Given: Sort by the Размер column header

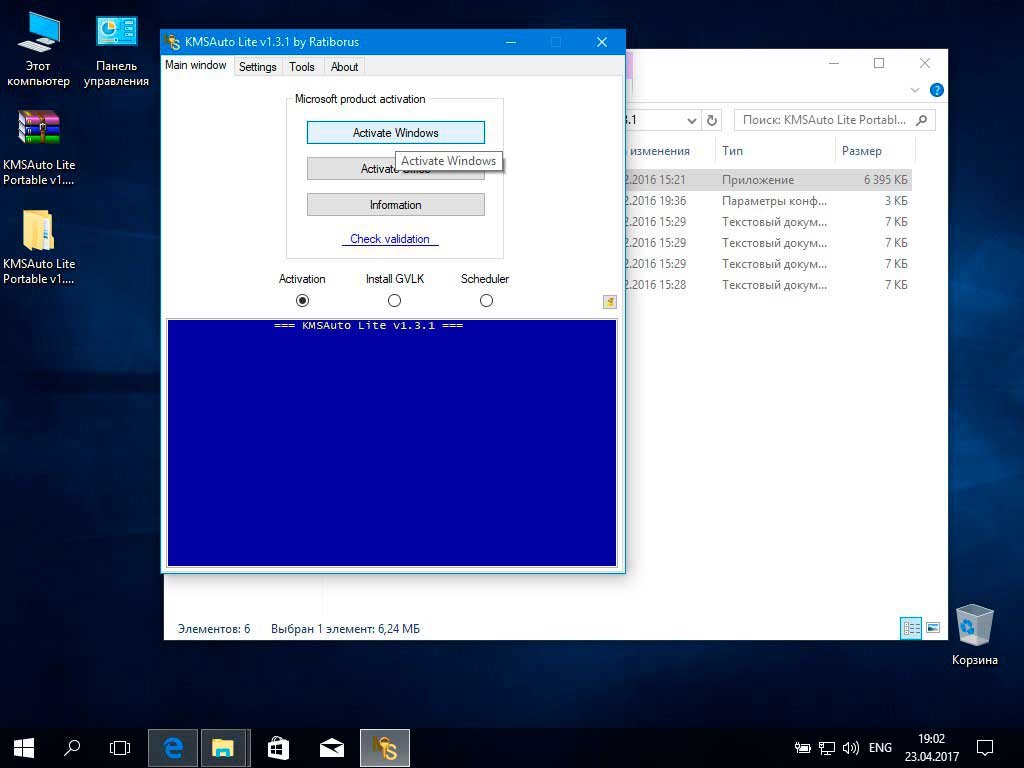Looking at the screenshot, I should click(x=875, y=151).
